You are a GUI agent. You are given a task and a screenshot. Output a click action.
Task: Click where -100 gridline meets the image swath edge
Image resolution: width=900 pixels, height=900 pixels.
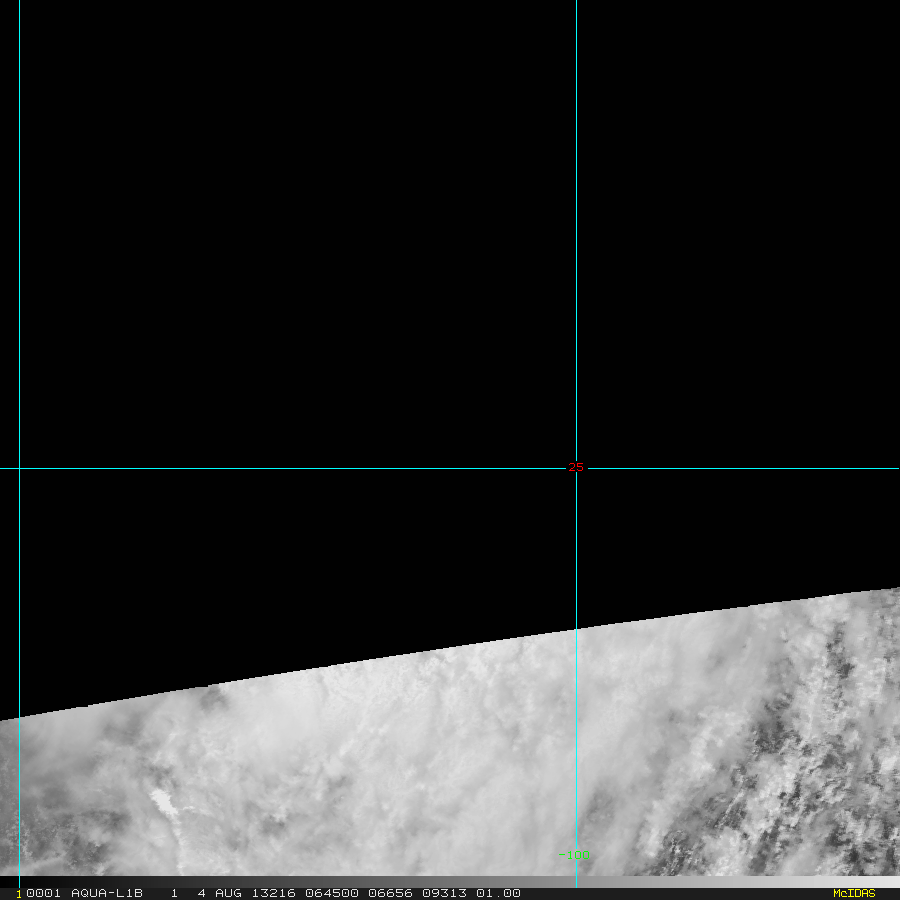[x=576, y=629]
